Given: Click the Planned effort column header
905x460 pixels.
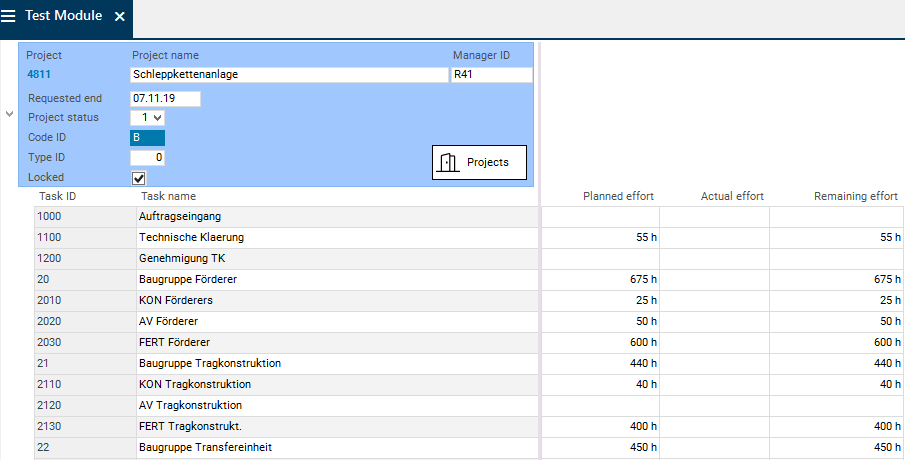Looking at the screenshot, I should point(619,196).
